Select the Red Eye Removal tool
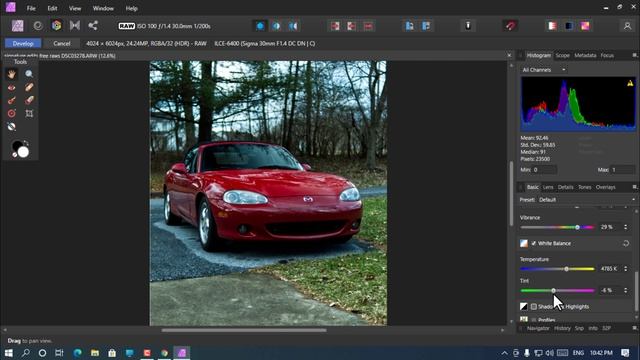The width and height of the screenshot is (640, 360). (11, 87)
